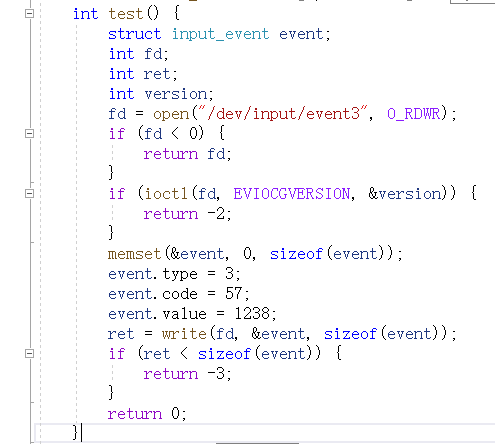This screenshot has height=444, width=495.
Task: Click the int version declaration
Action: point(161,94)
